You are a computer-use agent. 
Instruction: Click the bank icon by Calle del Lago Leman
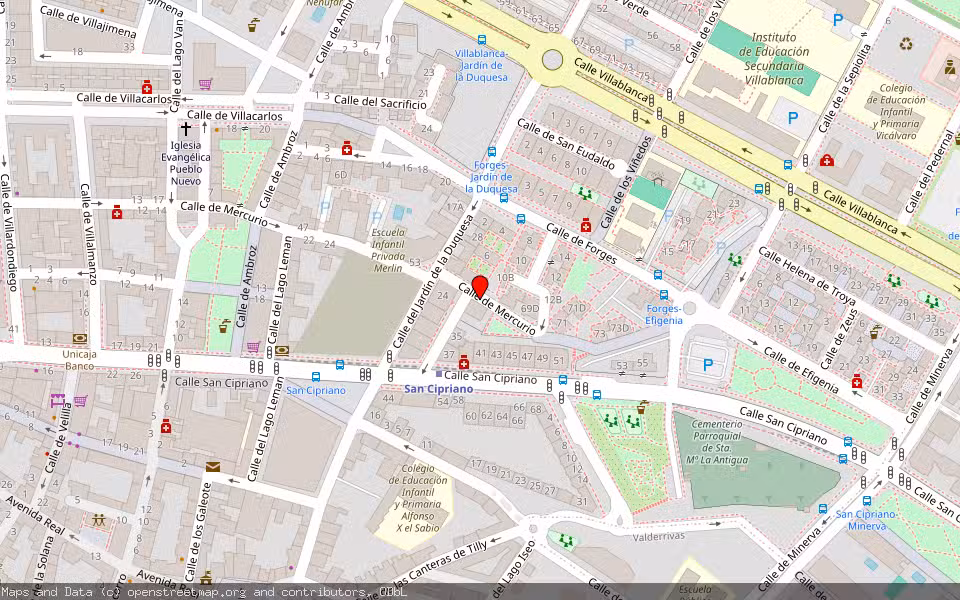282,351
